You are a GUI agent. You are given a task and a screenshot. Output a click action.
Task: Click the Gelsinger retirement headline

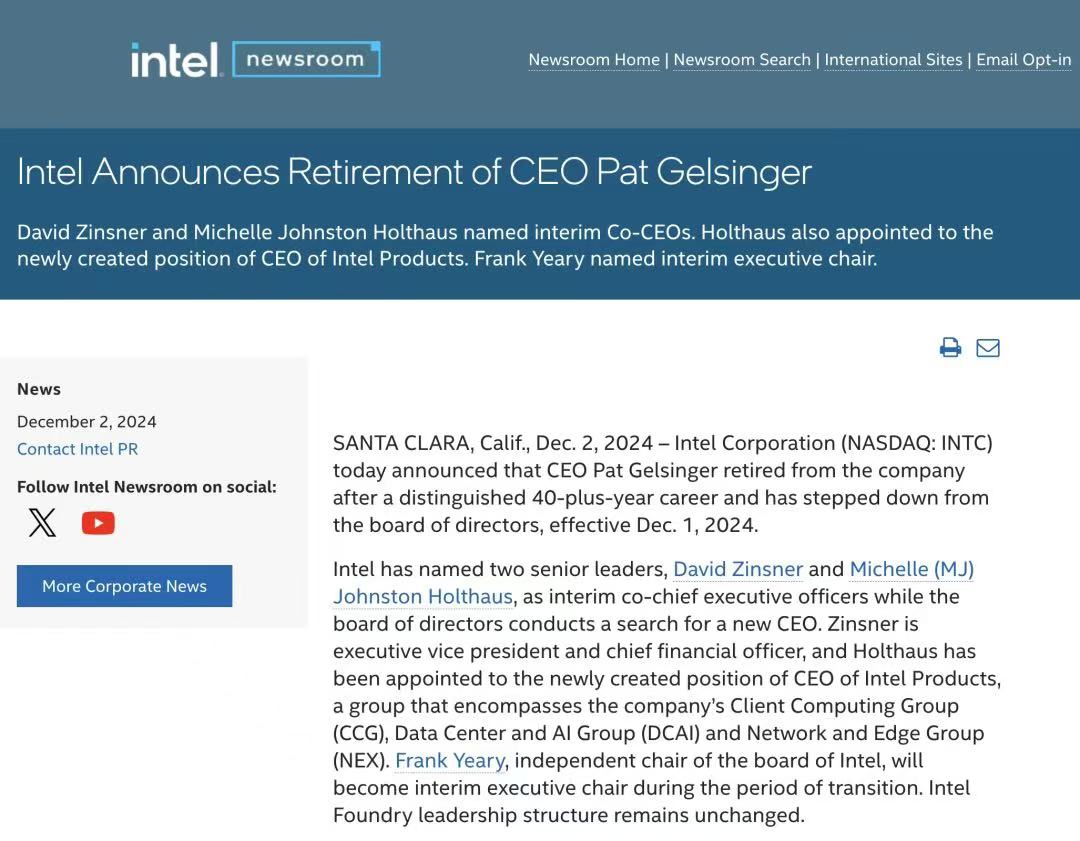point(414,172)
